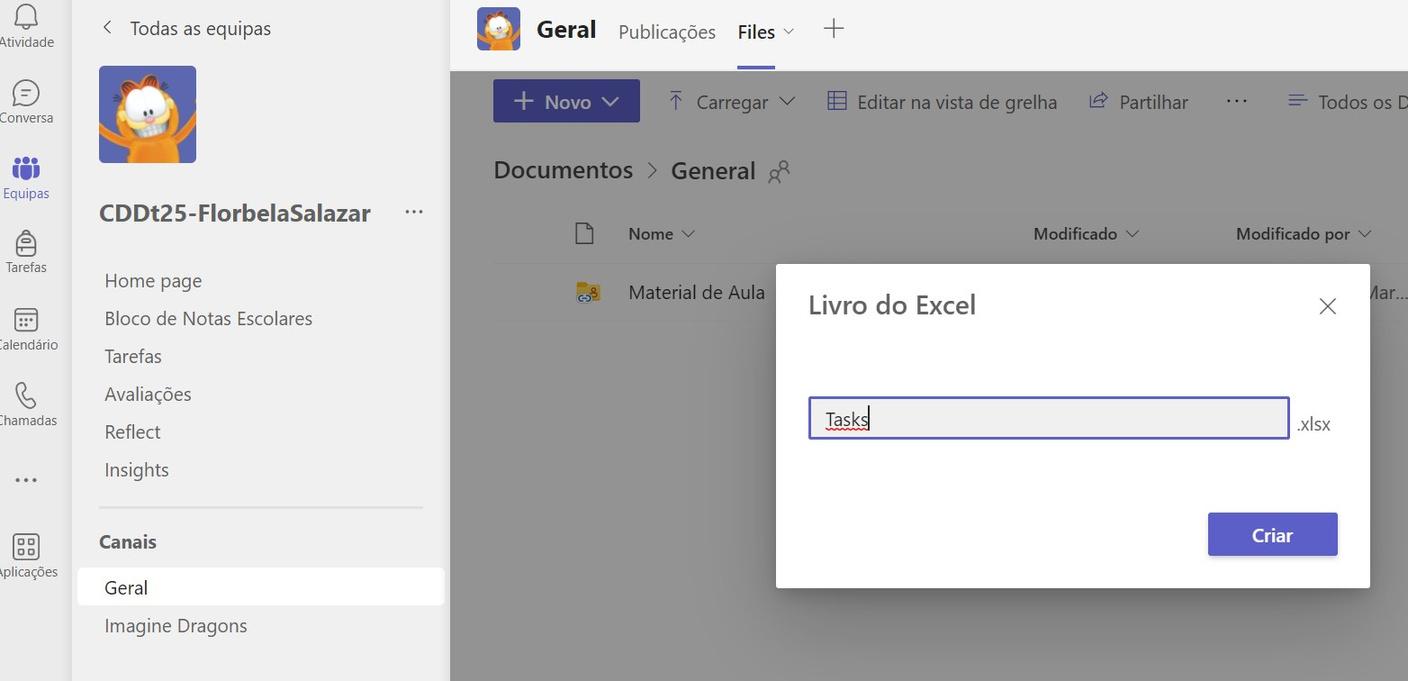Open Modificado por column dropdown
This screenshot has height=681, width=1408.
point(1303,234)
